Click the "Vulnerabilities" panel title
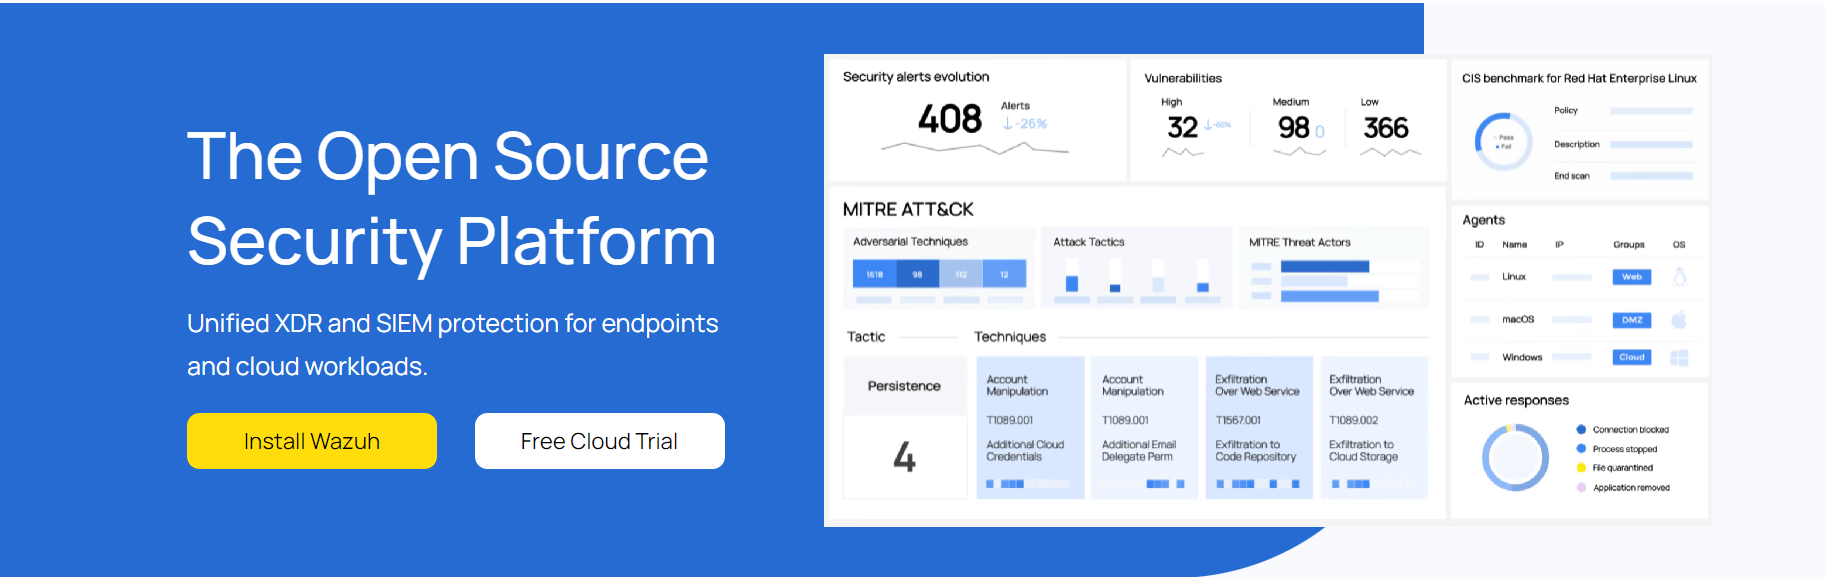This screenshot has width=1825, height=577. tap(1183, 78)
